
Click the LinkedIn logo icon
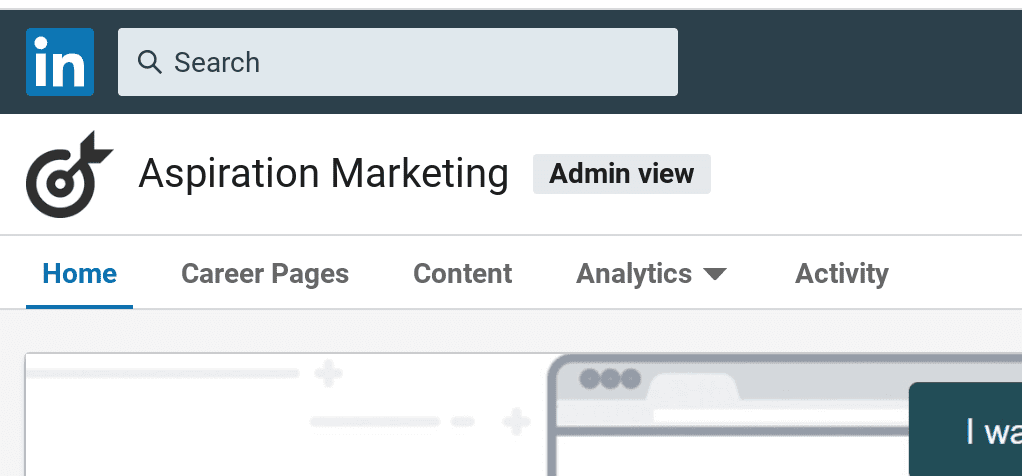tap(60, 62)
